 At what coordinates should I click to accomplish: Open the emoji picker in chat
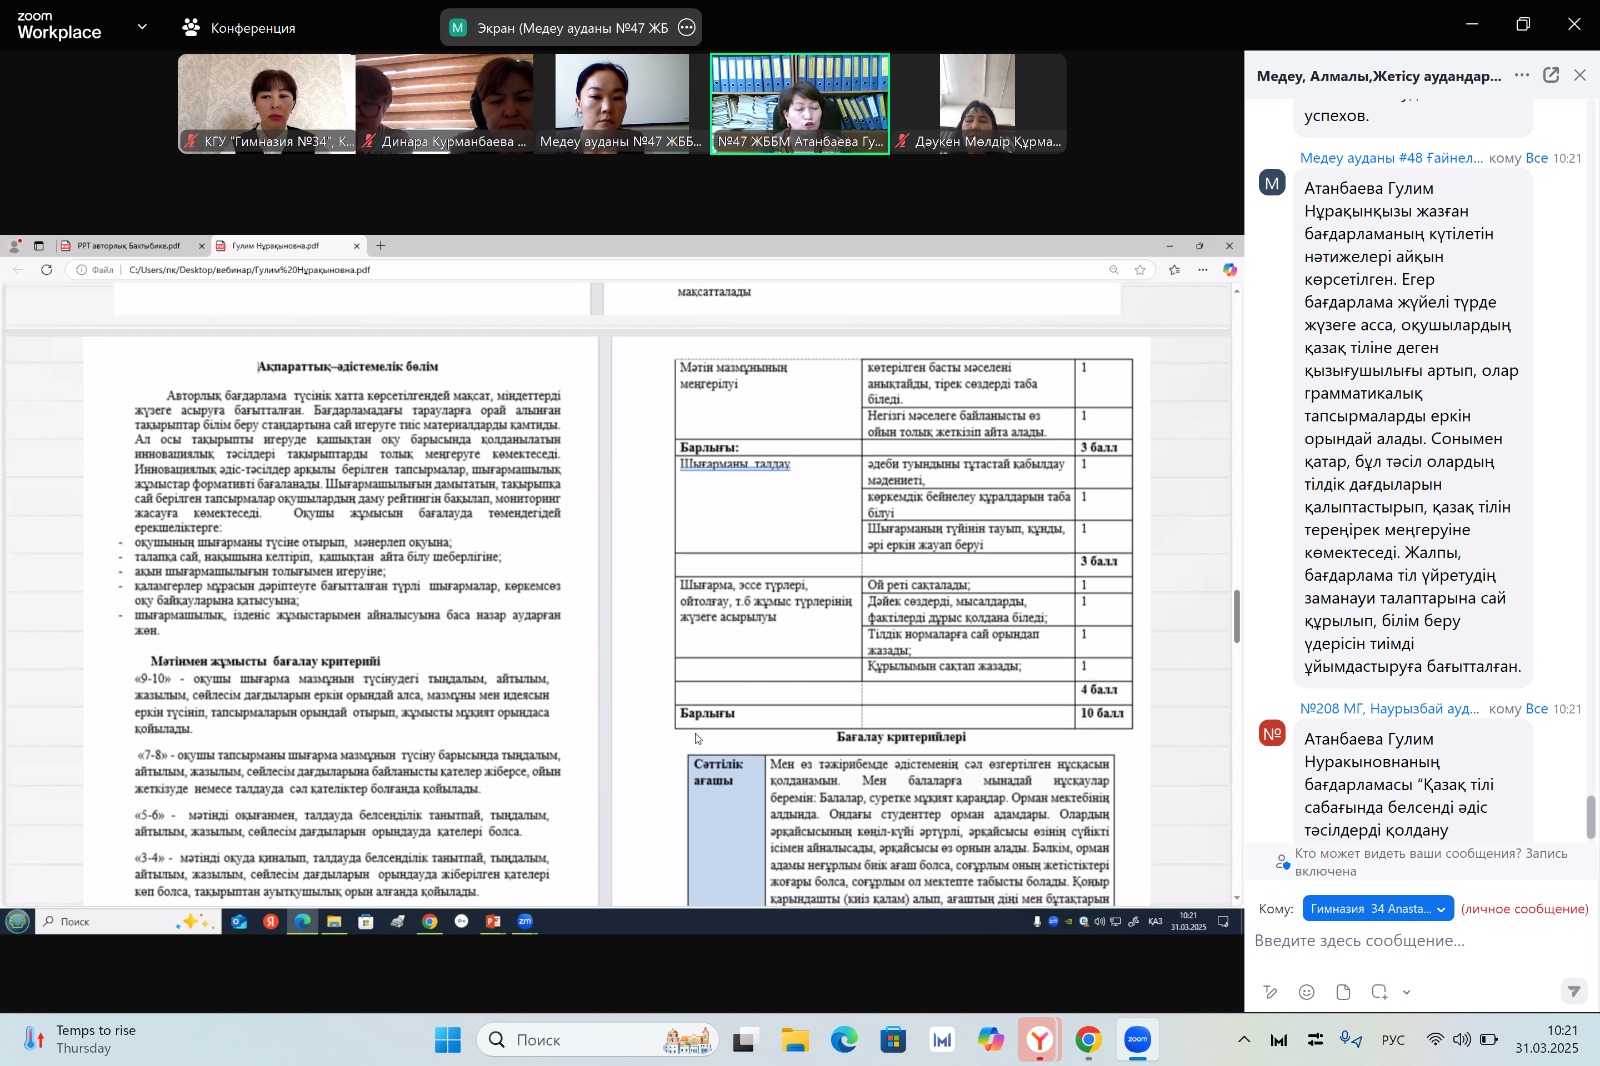pyautogui.click(x=1306, y=992)
